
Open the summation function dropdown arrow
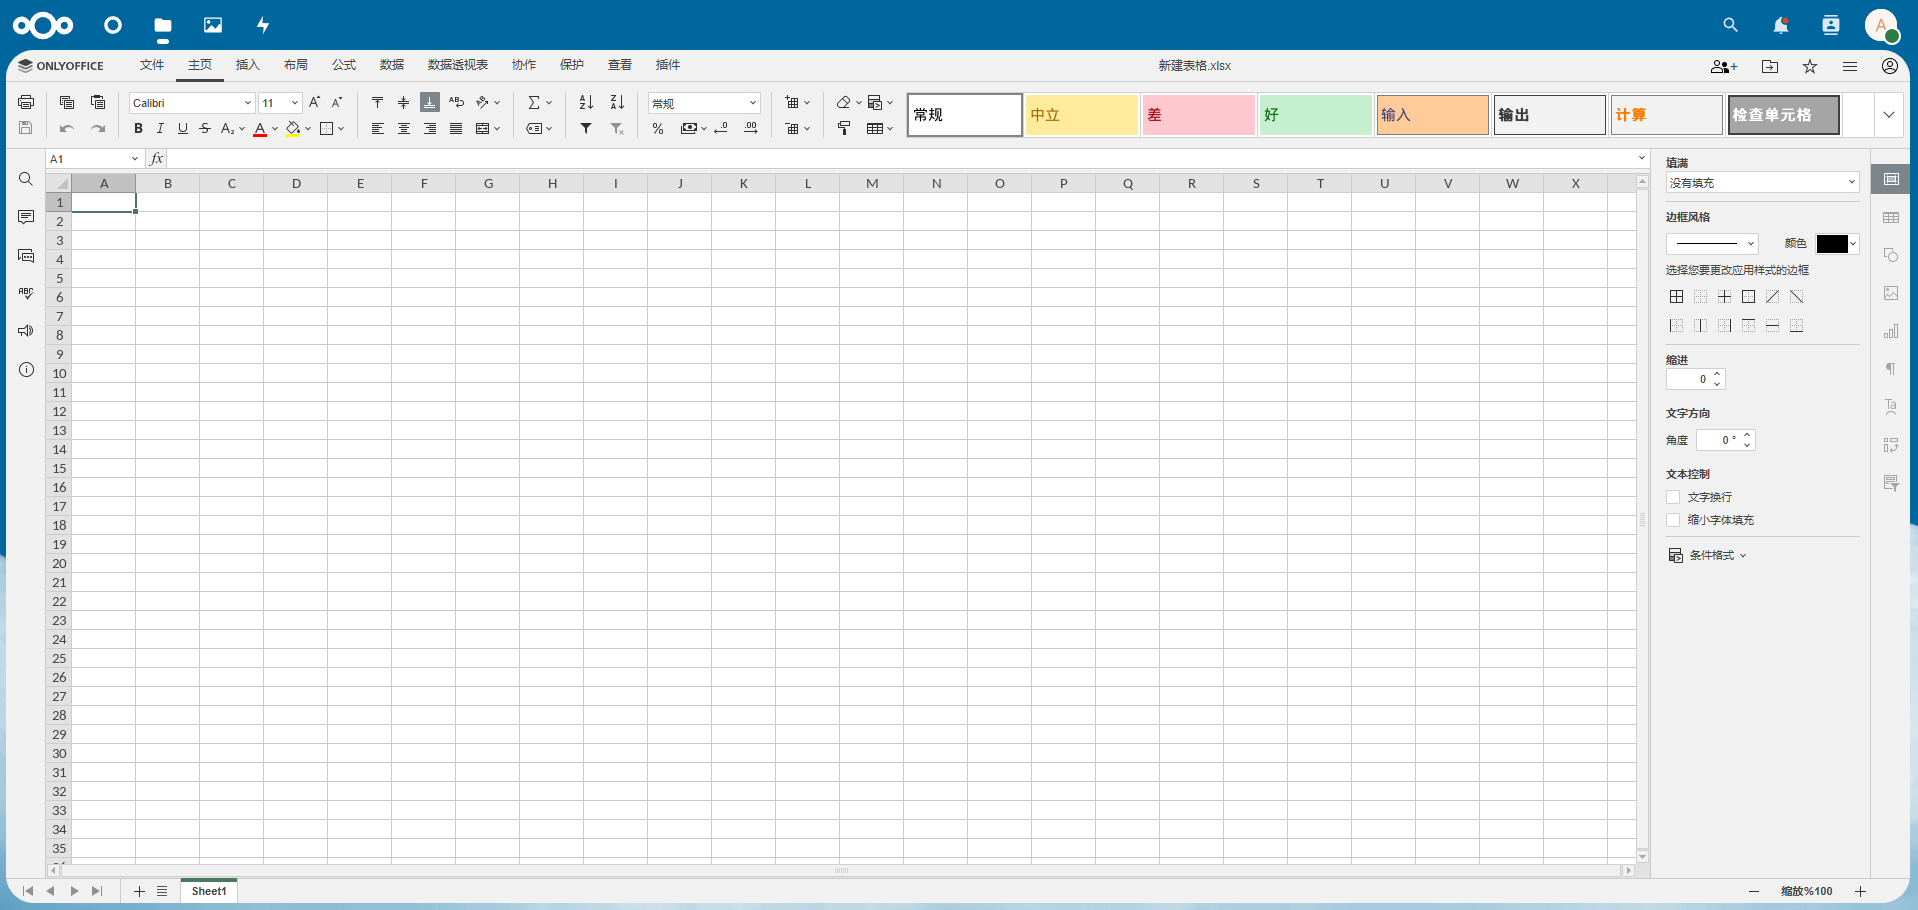tap(549, 102)
